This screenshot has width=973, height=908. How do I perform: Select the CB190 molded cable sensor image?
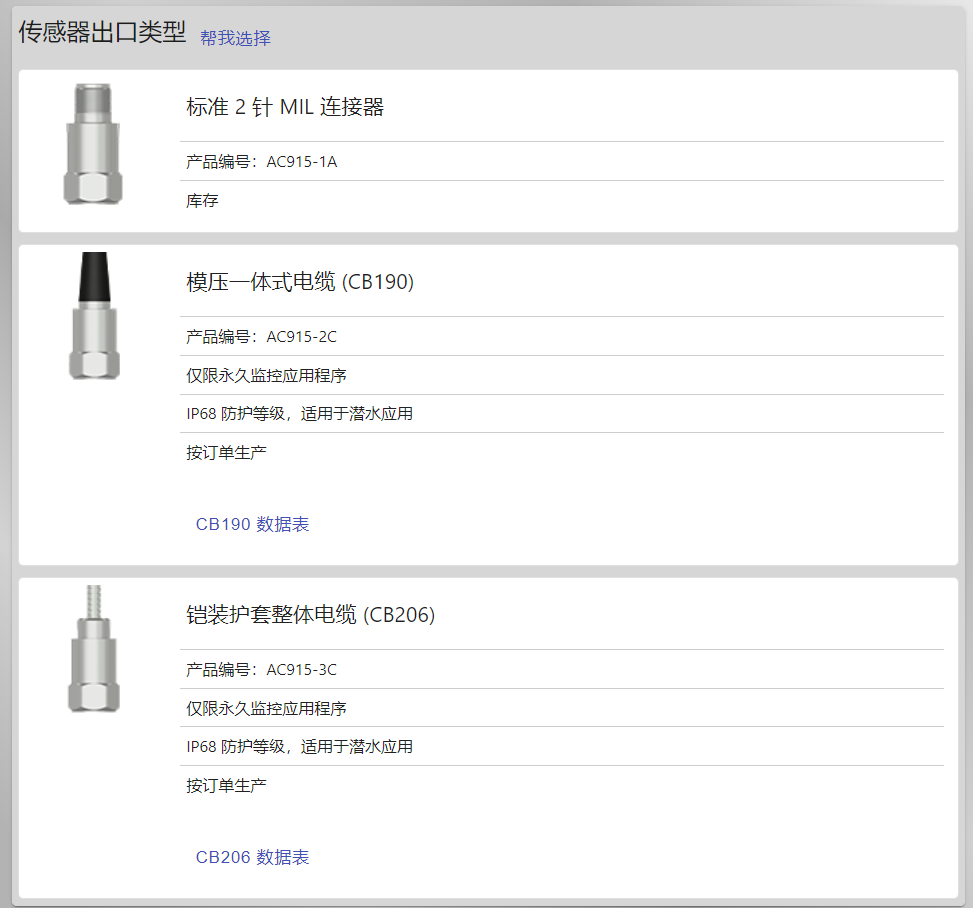point(94,316)
